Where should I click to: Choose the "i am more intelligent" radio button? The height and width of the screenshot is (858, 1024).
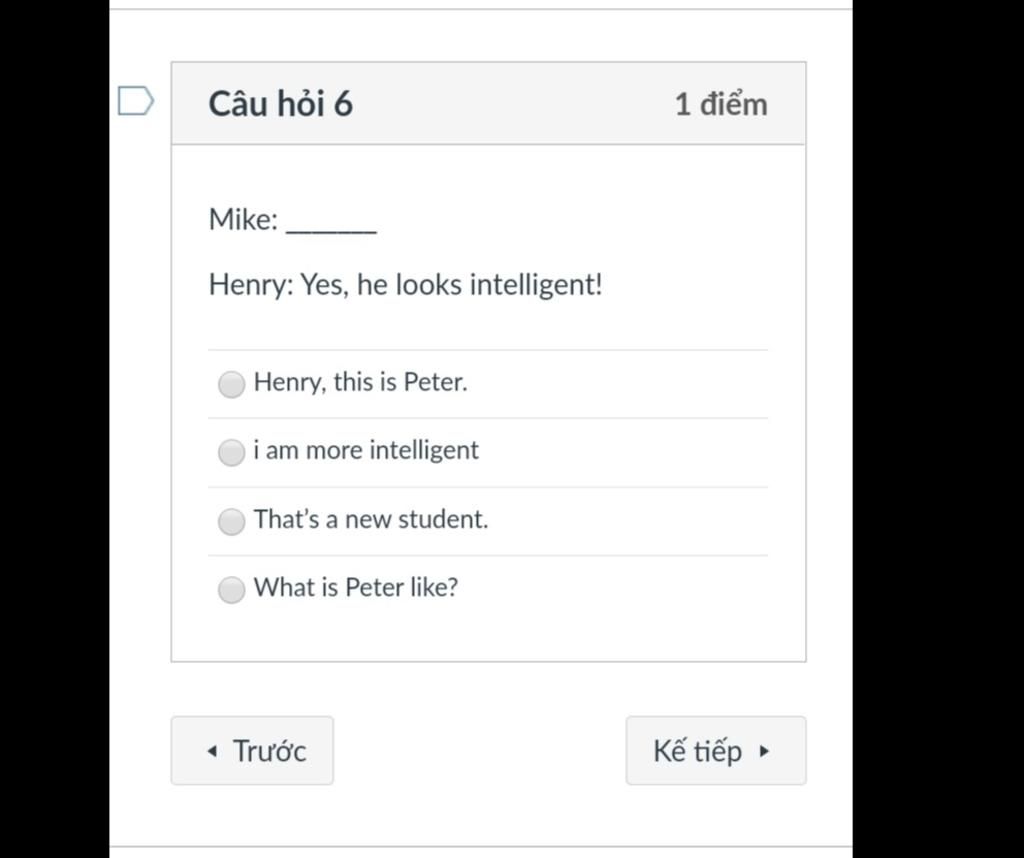point(231,453)
